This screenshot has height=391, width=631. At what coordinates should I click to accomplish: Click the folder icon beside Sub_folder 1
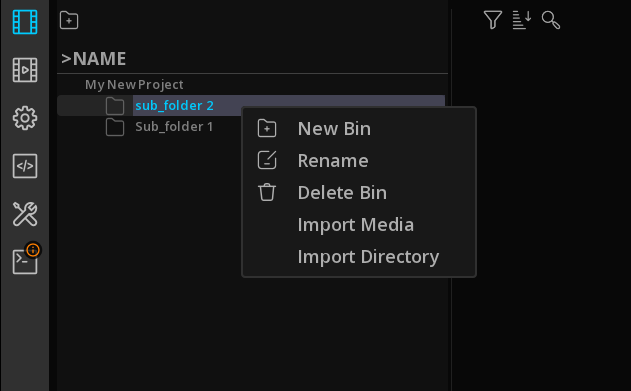pyautogui.click(x=115, y=127)
